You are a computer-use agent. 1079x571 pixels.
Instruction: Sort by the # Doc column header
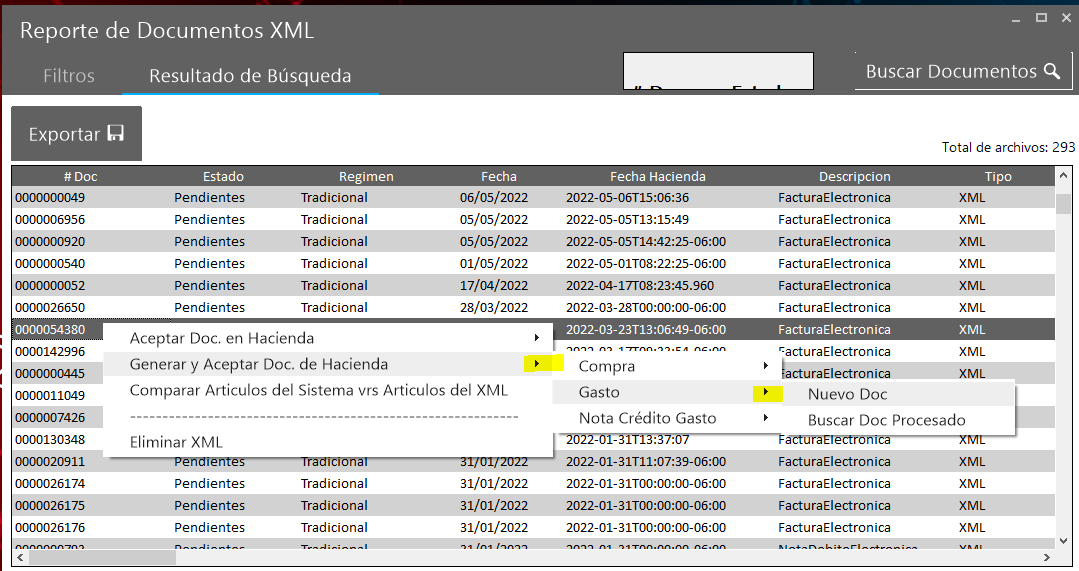pos(80,176)
